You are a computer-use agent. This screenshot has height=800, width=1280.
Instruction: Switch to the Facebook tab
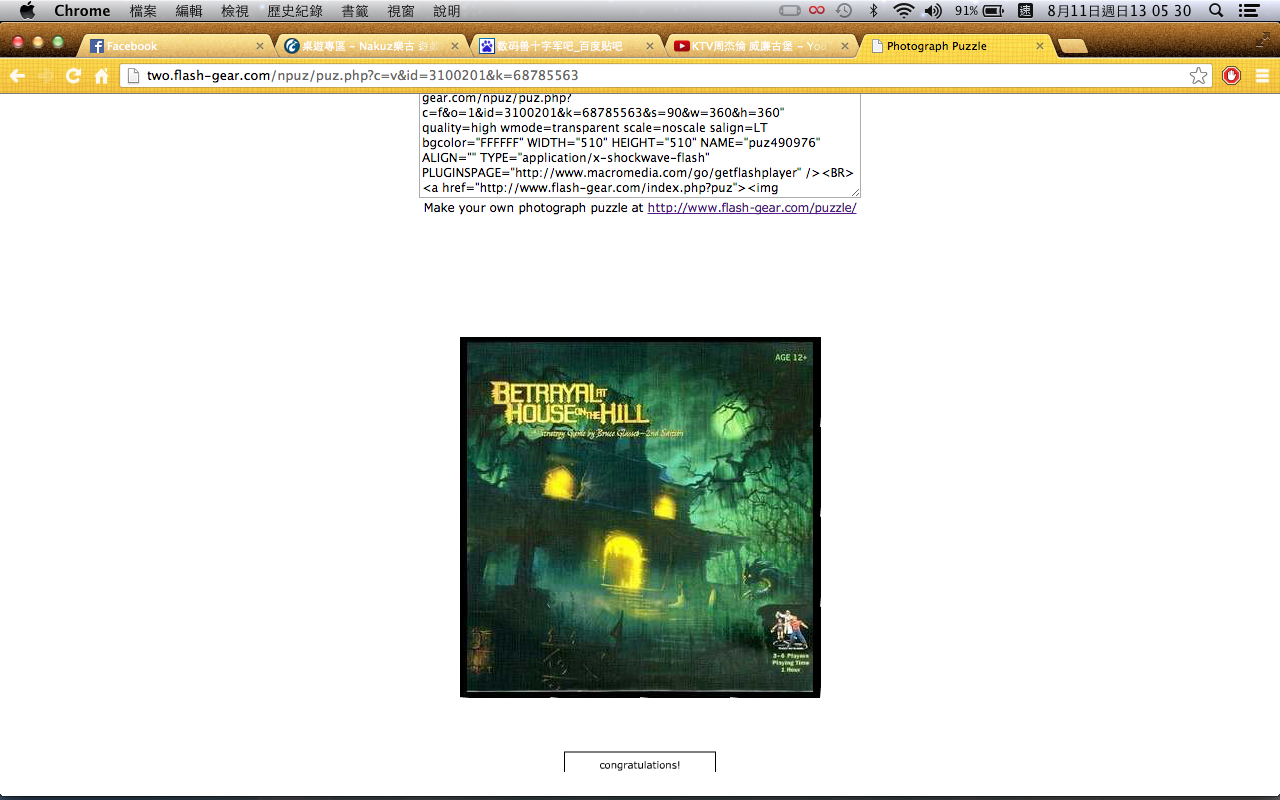[170, 46]
